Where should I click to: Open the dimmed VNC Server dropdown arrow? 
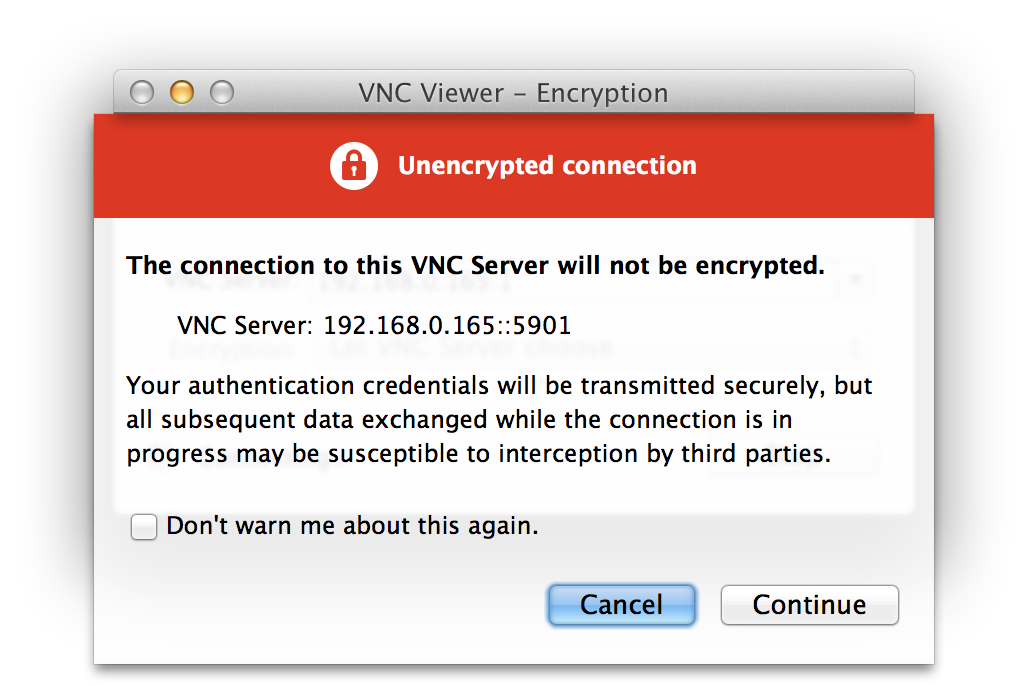click(855, 281)
